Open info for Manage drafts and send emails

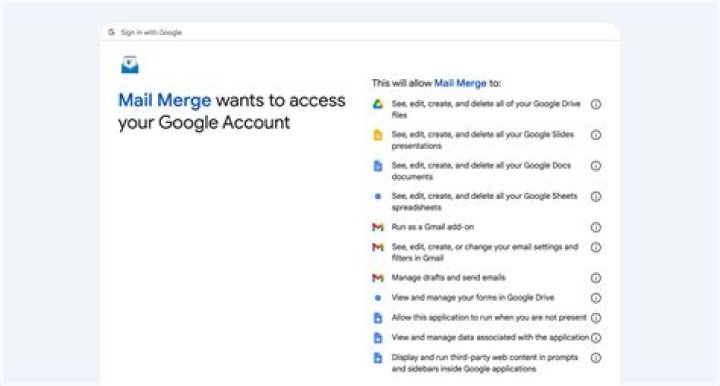596,278
